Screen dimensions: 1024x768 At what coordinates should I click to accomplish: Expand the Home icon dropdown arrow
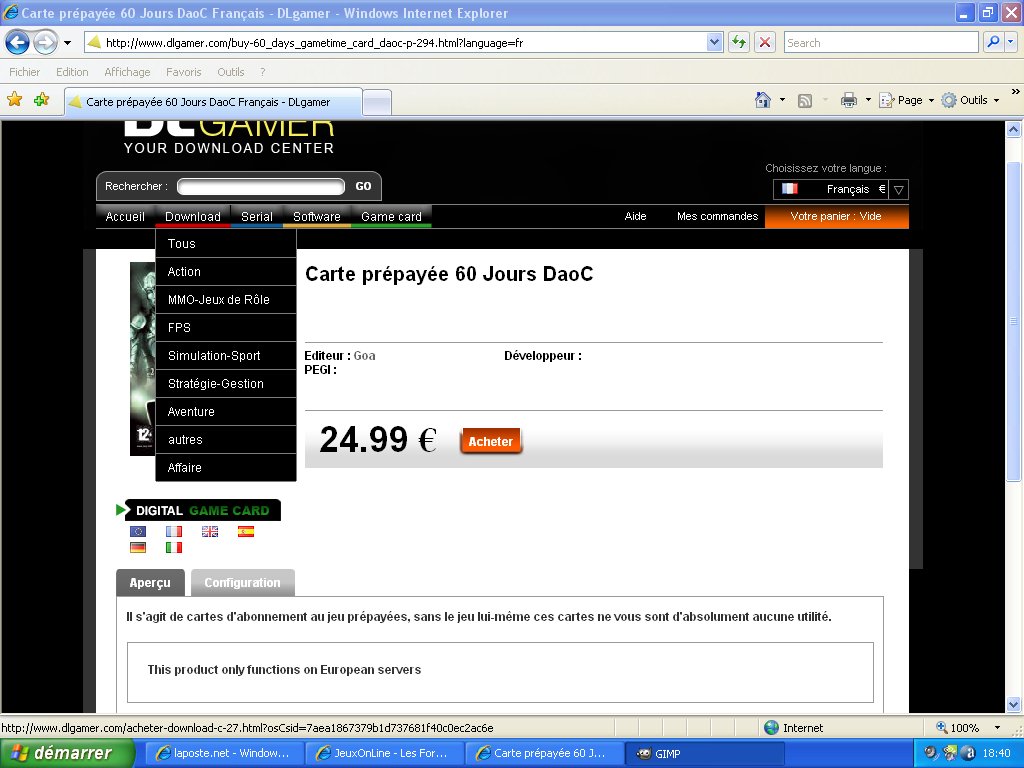[x=782, y=100]
